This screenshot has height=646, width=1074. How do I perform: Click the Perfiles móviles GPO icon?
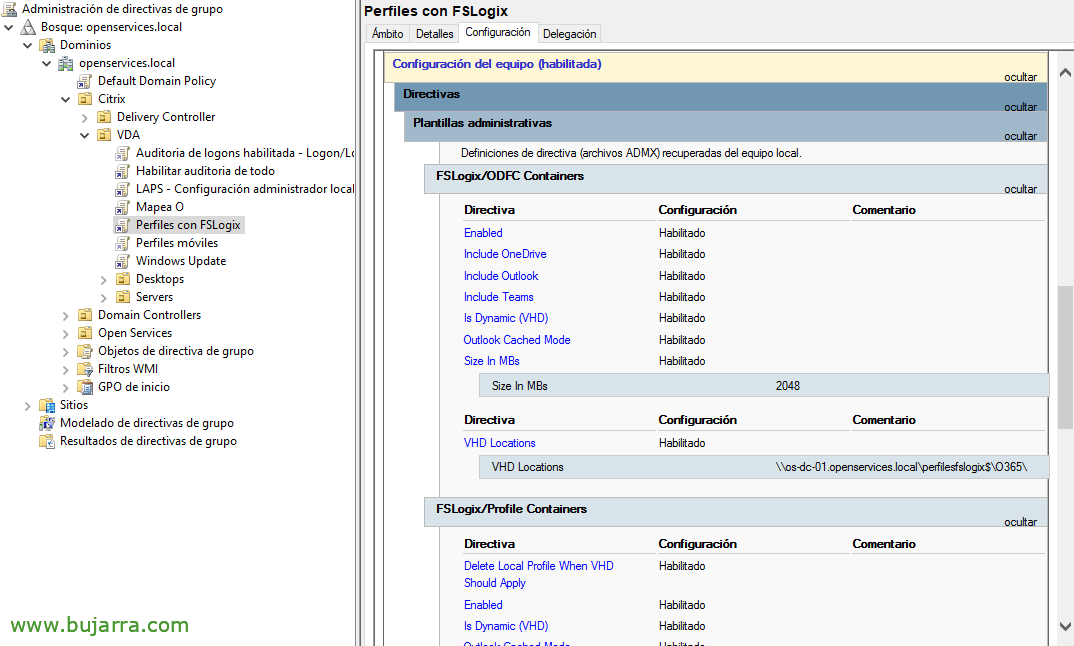tap(123, 243)
